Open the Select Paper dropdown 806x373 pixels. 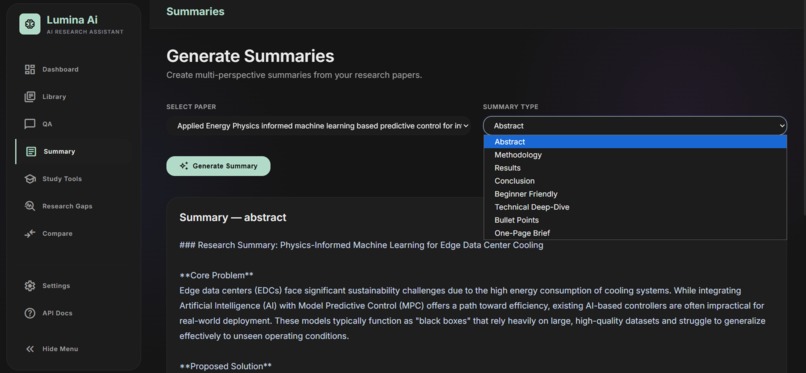(x=319, y=126)
